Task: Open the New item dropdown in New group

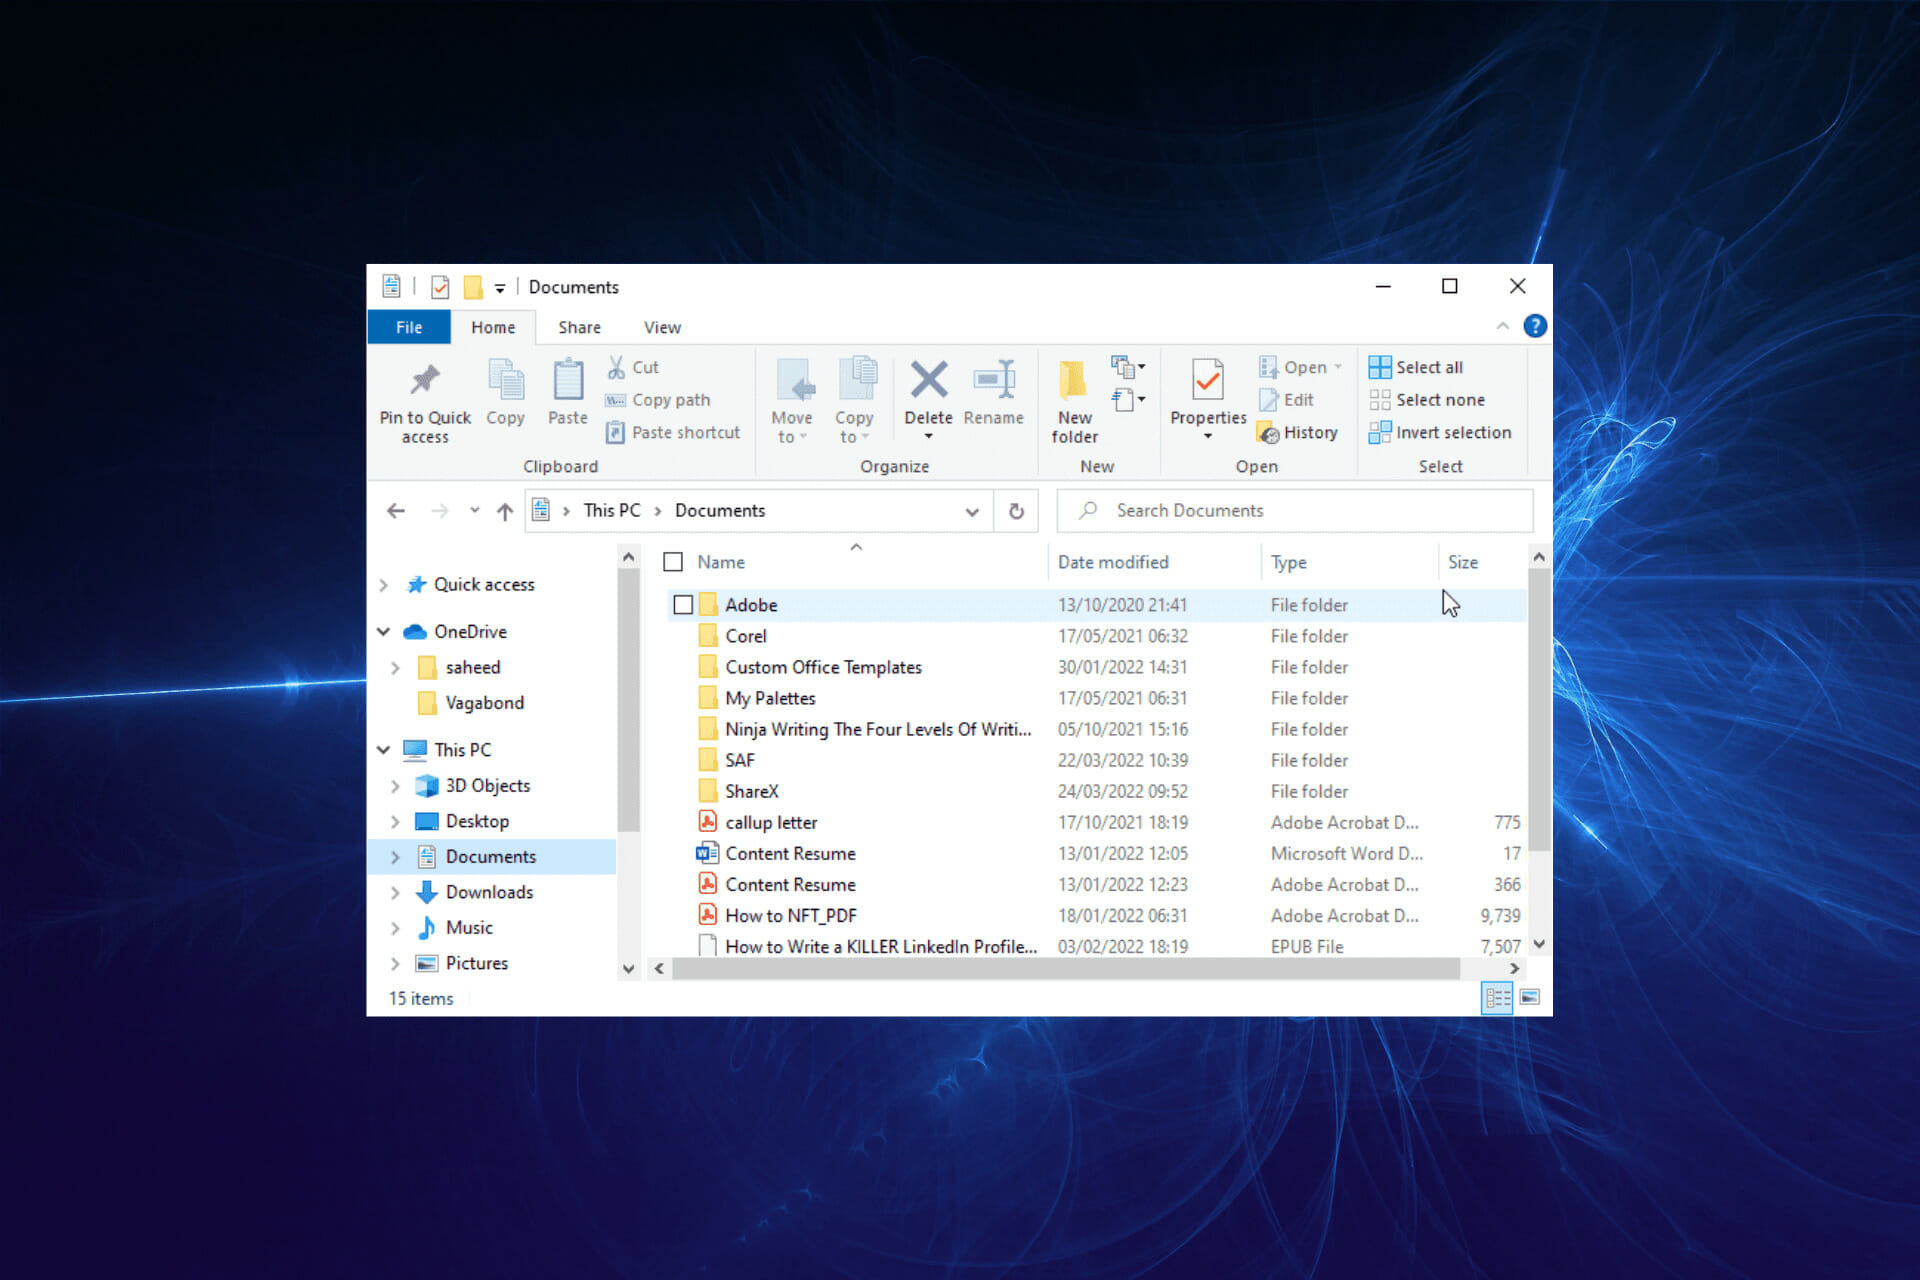Action: pos(1128,367)
